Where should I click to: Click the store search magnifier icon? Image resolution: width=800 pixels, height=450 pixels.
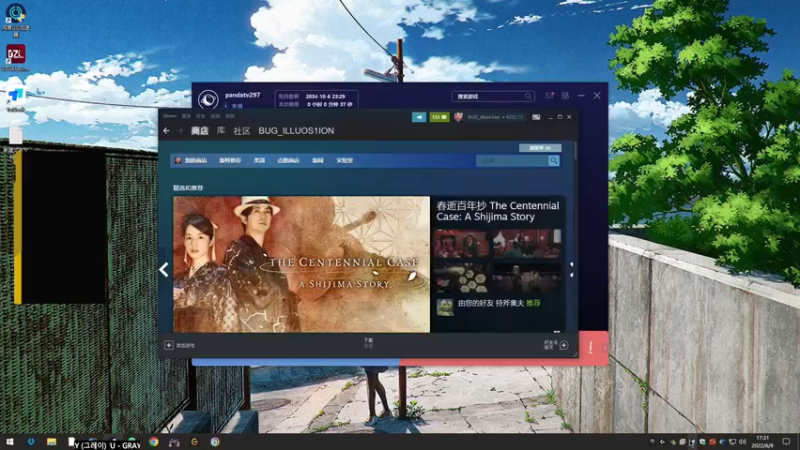[554, 161]
